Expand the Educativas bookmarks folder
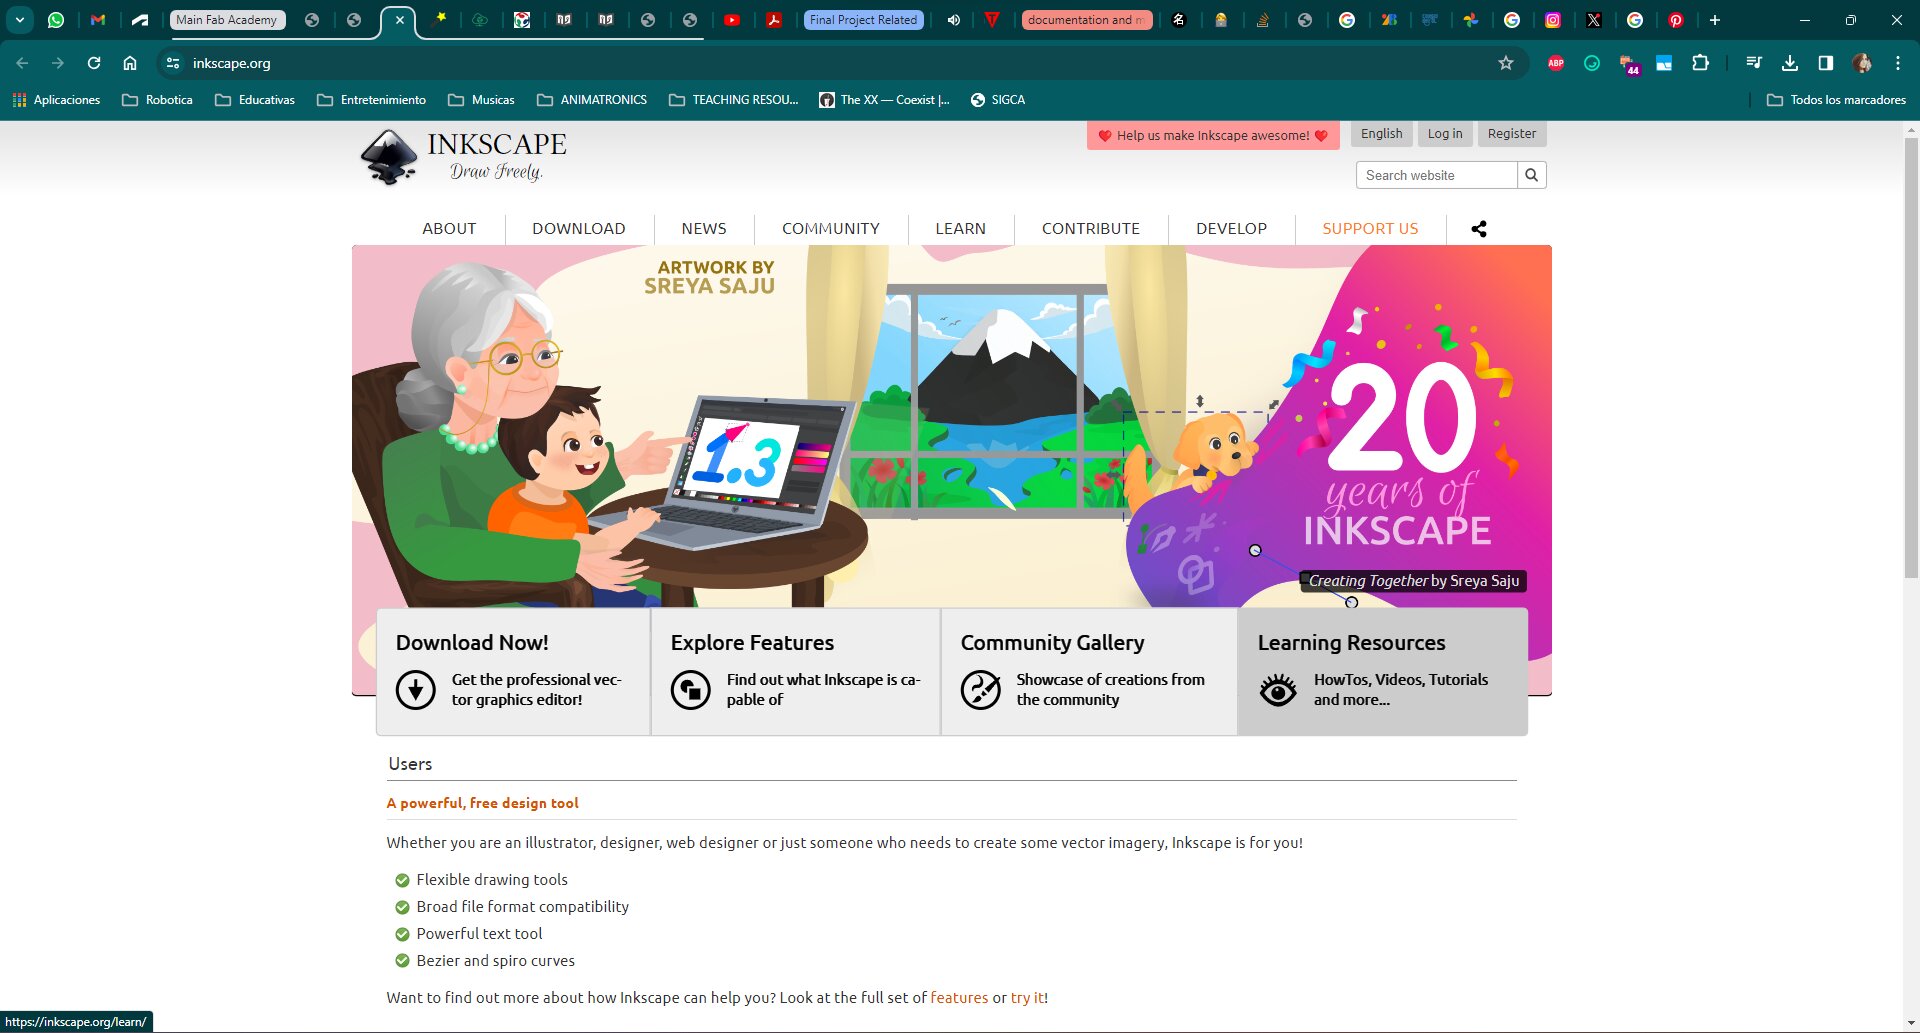 [255, 100]
